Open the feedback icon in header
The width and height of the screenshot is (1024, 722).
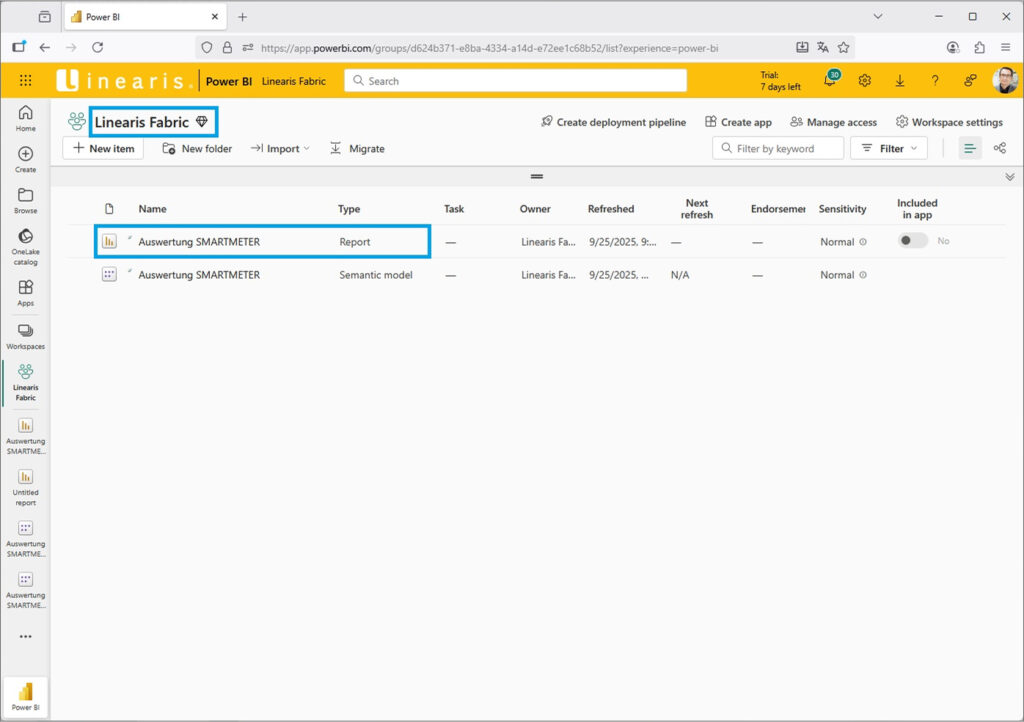pos(970,80)
